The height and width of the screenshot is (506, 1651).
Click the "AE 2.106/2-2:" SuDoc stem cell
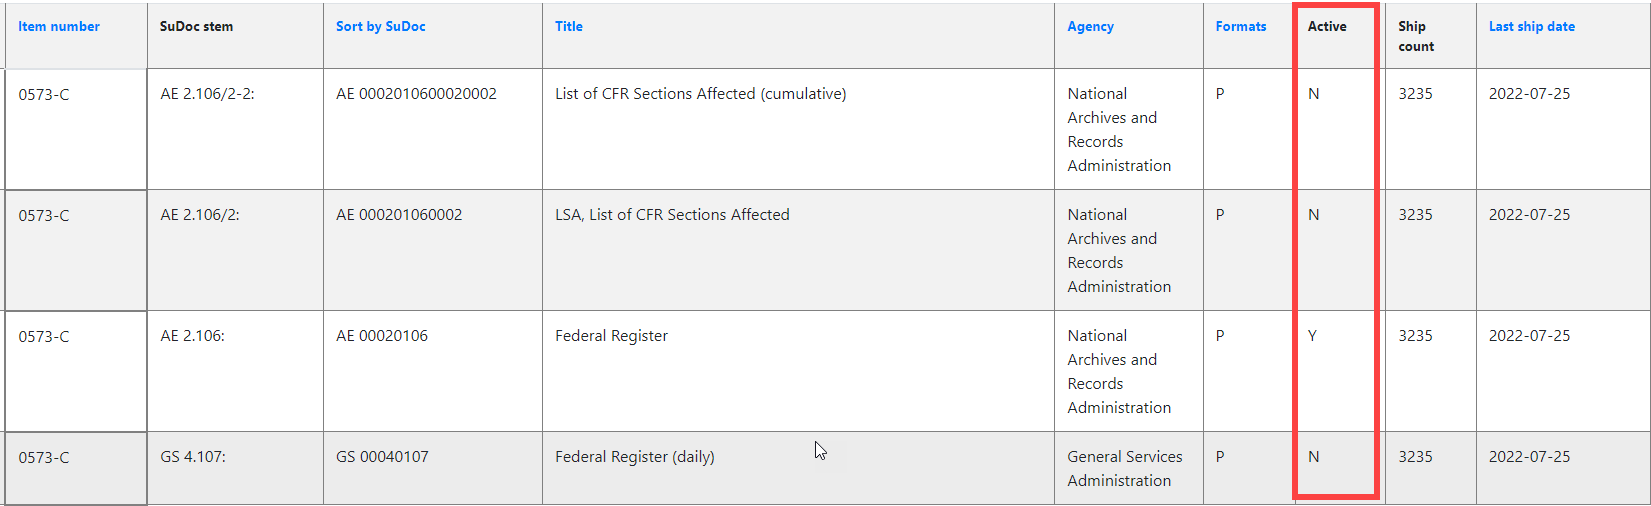click(207, 94)
